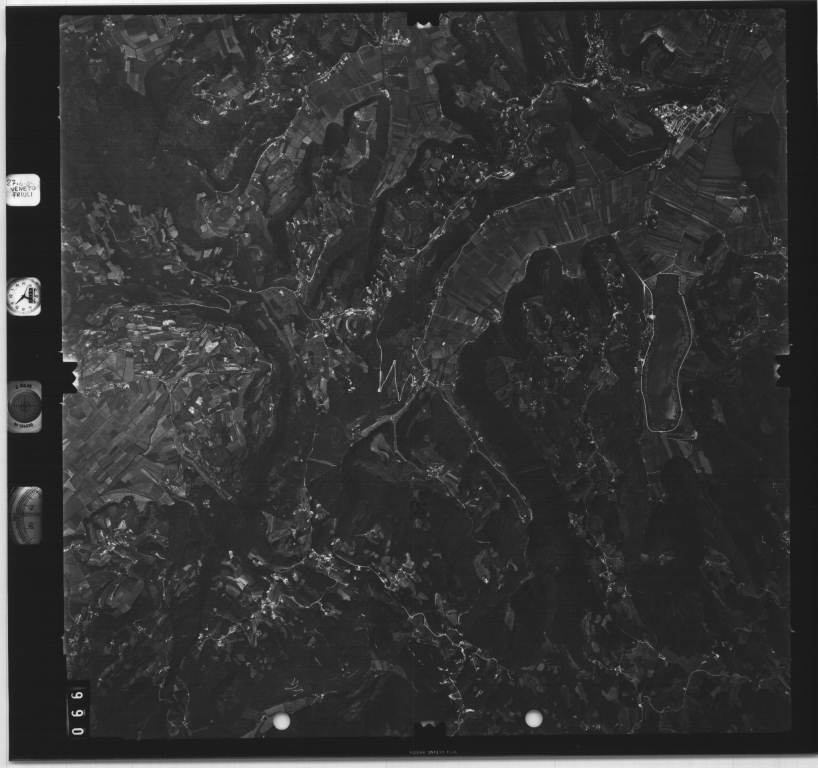Click the top fiducial notch mark
The image size is (818, 768).
click(x=426, y=17)
